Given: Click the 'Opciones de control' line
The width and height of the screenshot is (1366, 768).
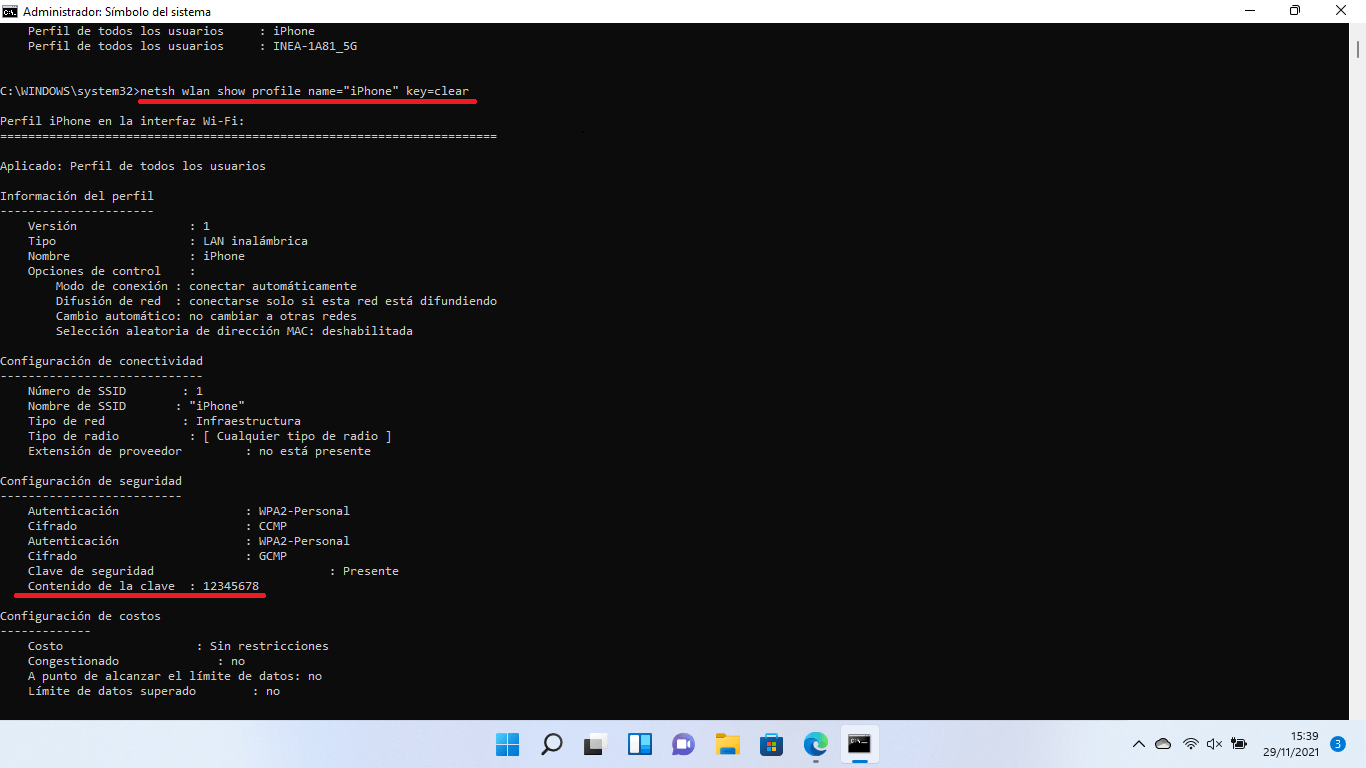Looking at the screenshot, I should (111, 271).
